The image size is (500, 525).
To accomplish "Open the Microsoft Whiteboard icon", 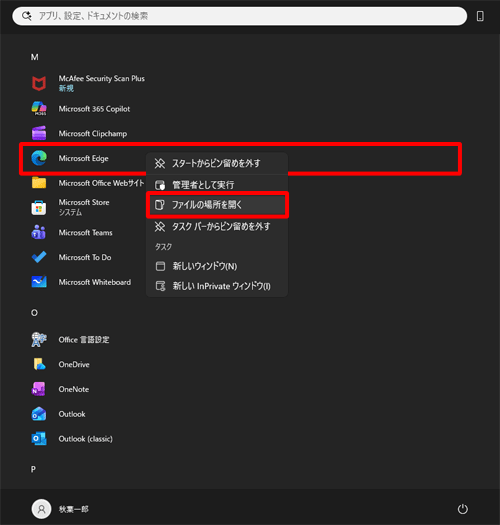I will (x=39, y=282).
